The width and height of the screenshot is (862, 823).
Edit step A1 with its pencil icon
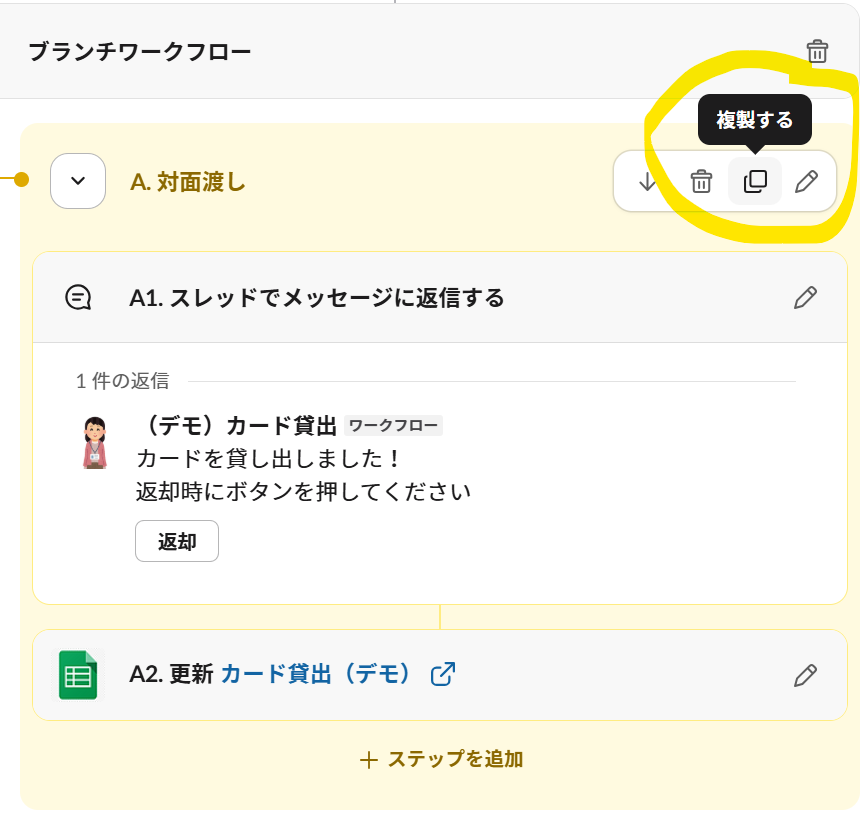(805, 297)
